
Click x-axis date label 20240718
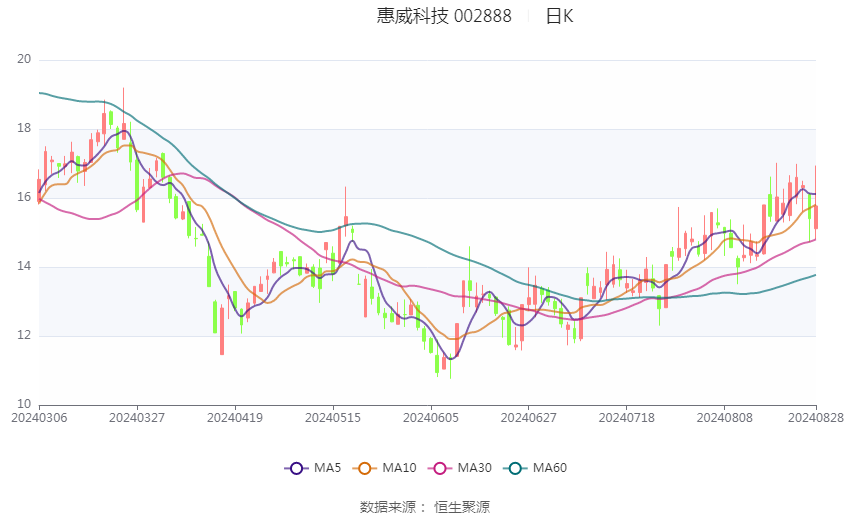(x=627, y=418)
